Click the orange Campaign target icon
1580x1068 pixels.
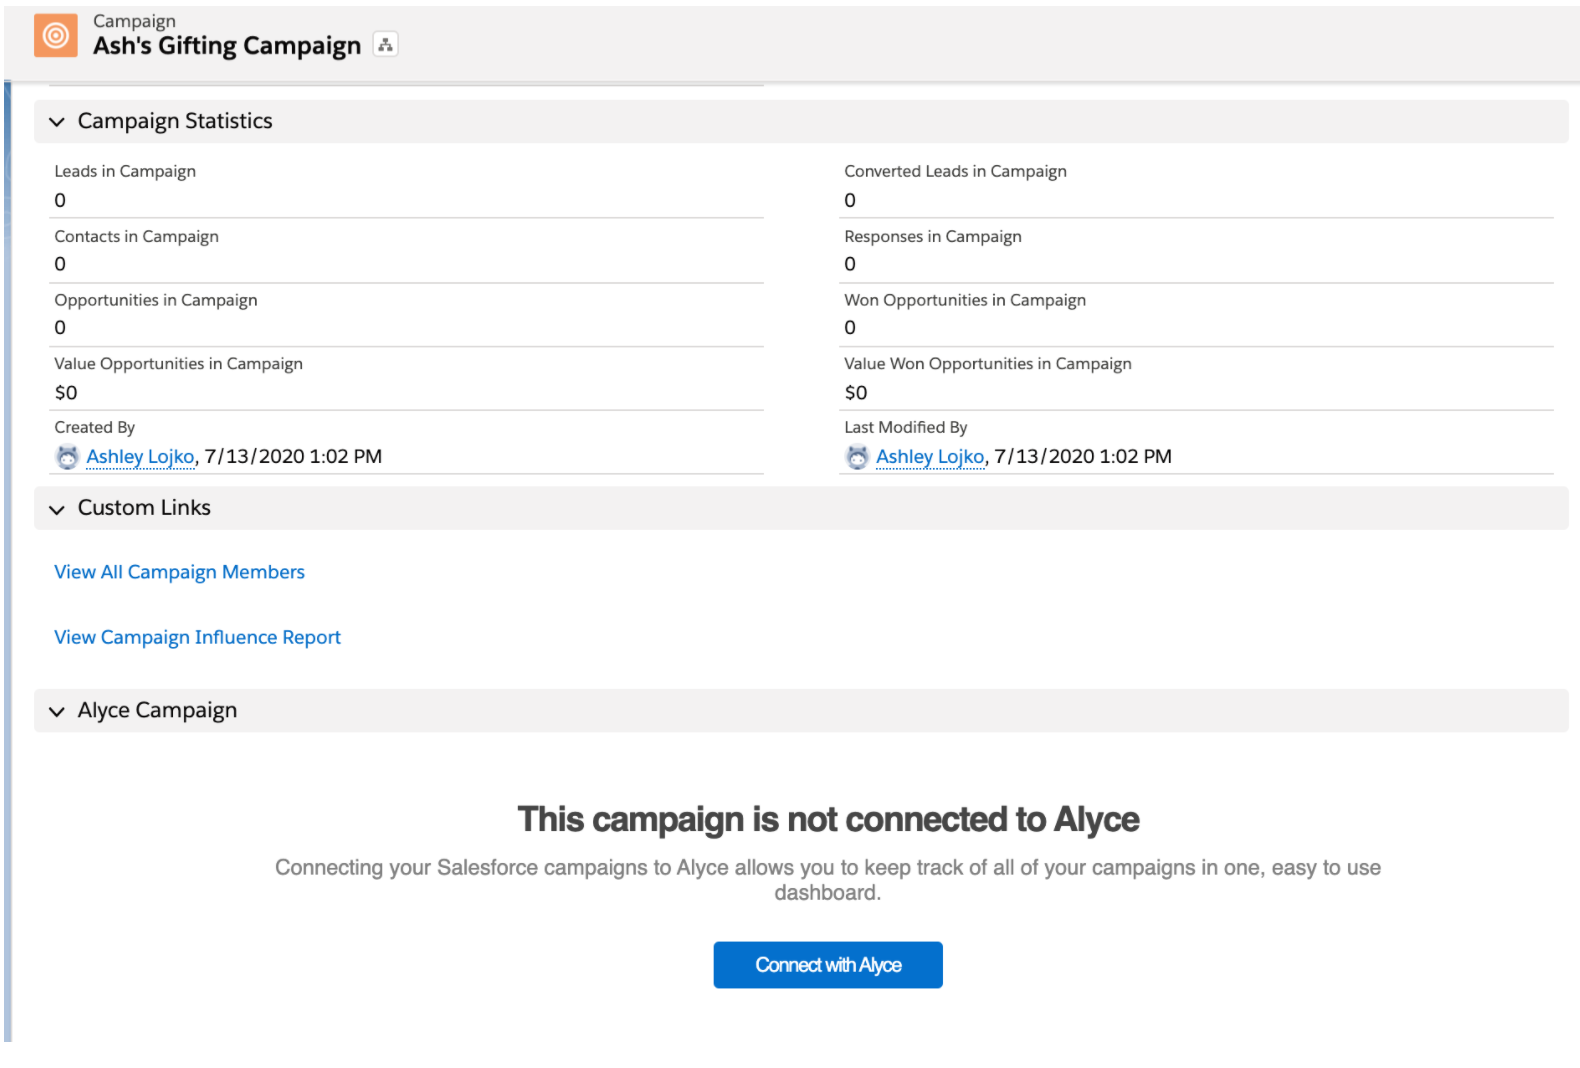[56, 36]
